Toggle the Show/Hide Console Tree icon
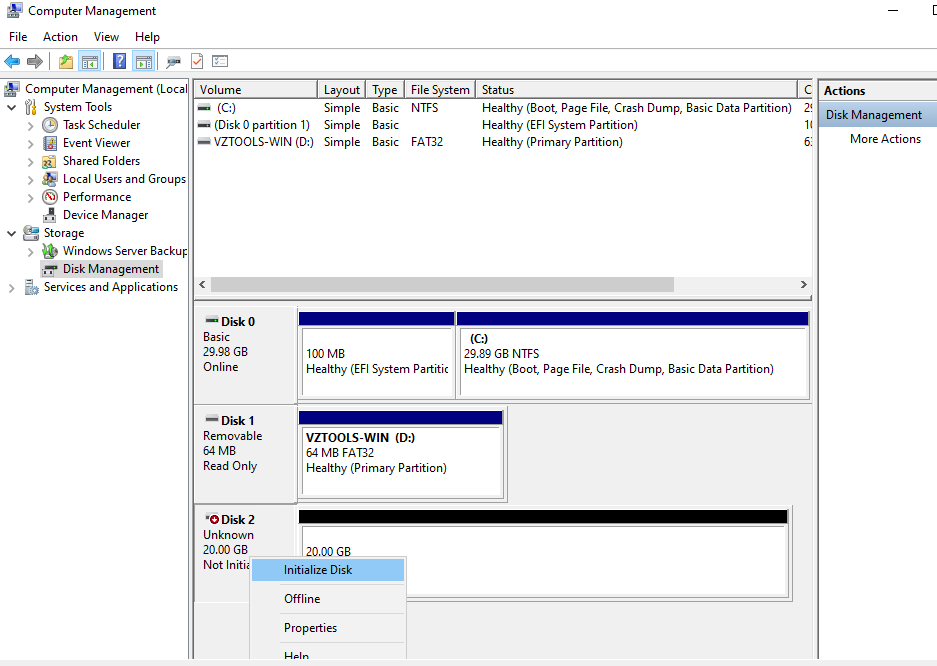937x666 pixels. (90, 61)
